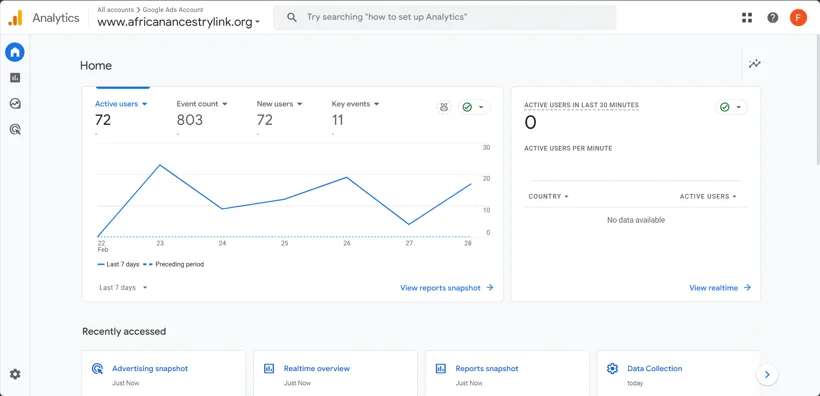Open View reports snapshot link
The image size is (820, 396).
point(447,288)
